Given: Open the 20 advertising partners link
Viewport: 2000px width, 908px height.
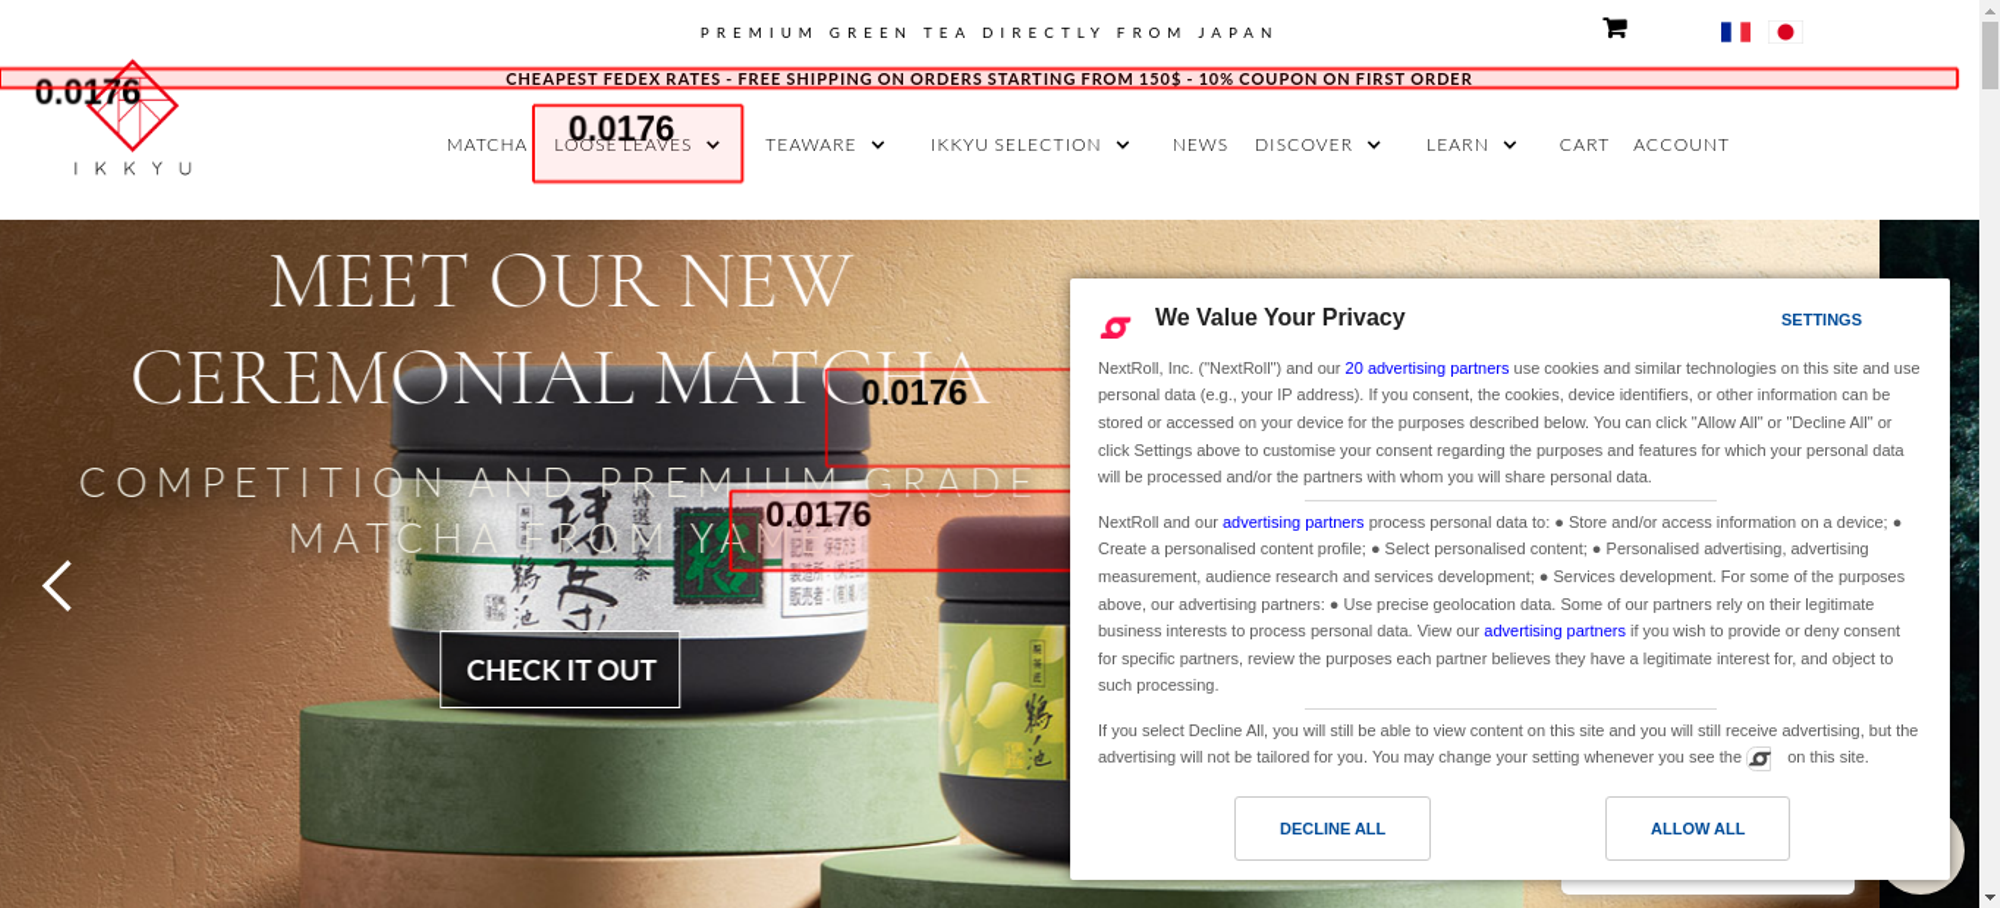Looking at the screenshot, I should click(x=1426, y=368).
